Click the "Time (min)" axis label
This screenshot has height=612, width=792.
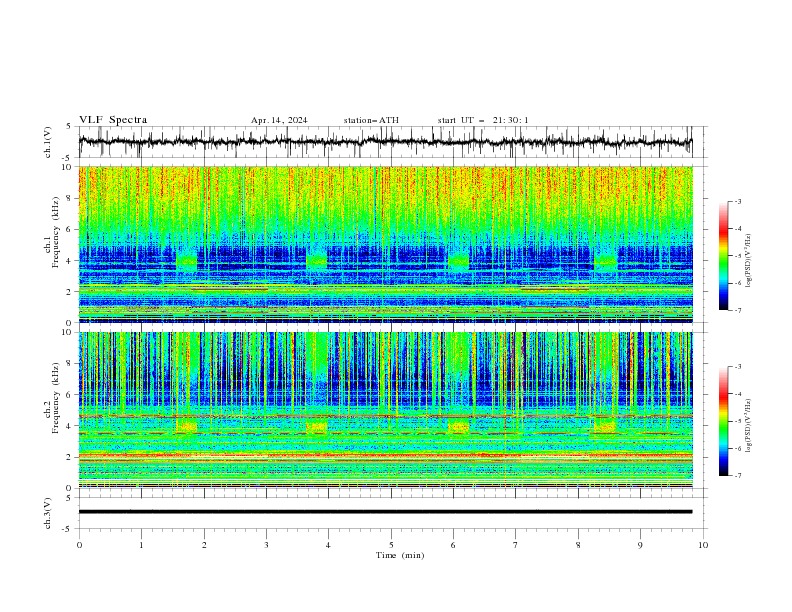click(400, 555)
